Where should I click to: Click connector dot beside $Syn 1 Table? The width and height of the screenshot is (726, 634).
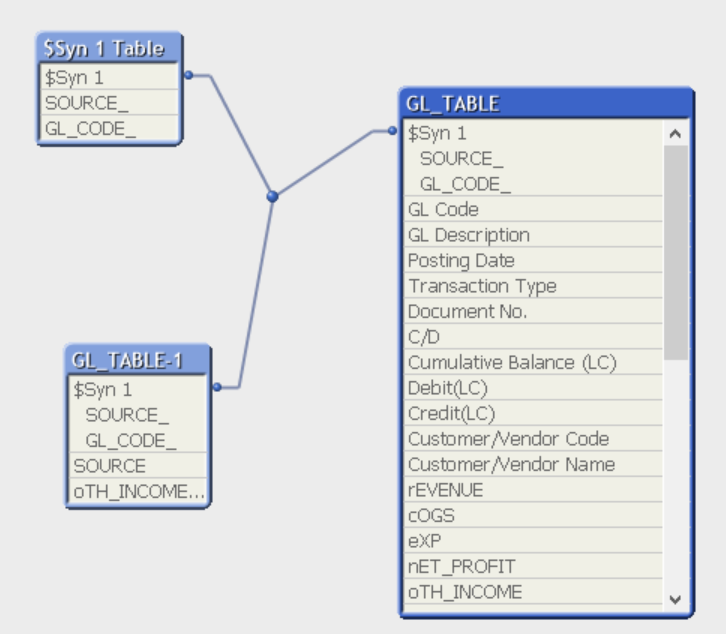188,75
